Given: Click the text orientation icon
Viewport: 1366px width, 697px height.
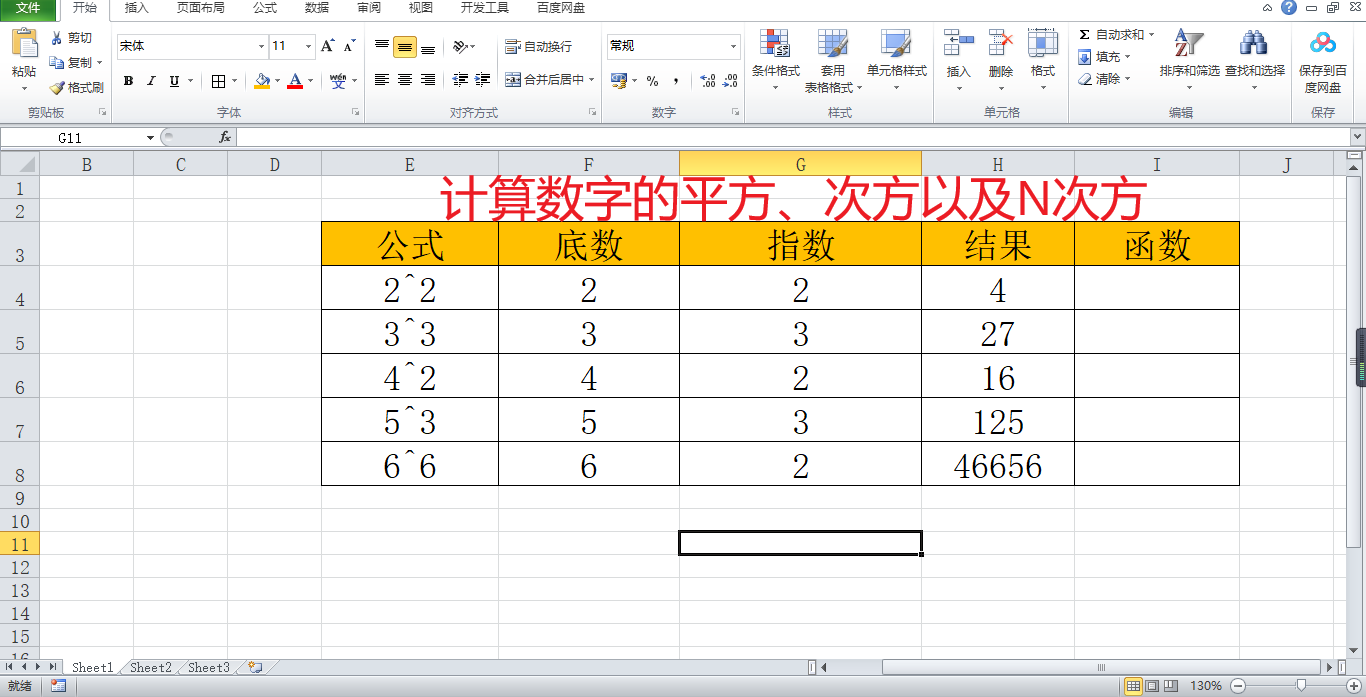Looking at the screenshot, I should coord(459,46).
